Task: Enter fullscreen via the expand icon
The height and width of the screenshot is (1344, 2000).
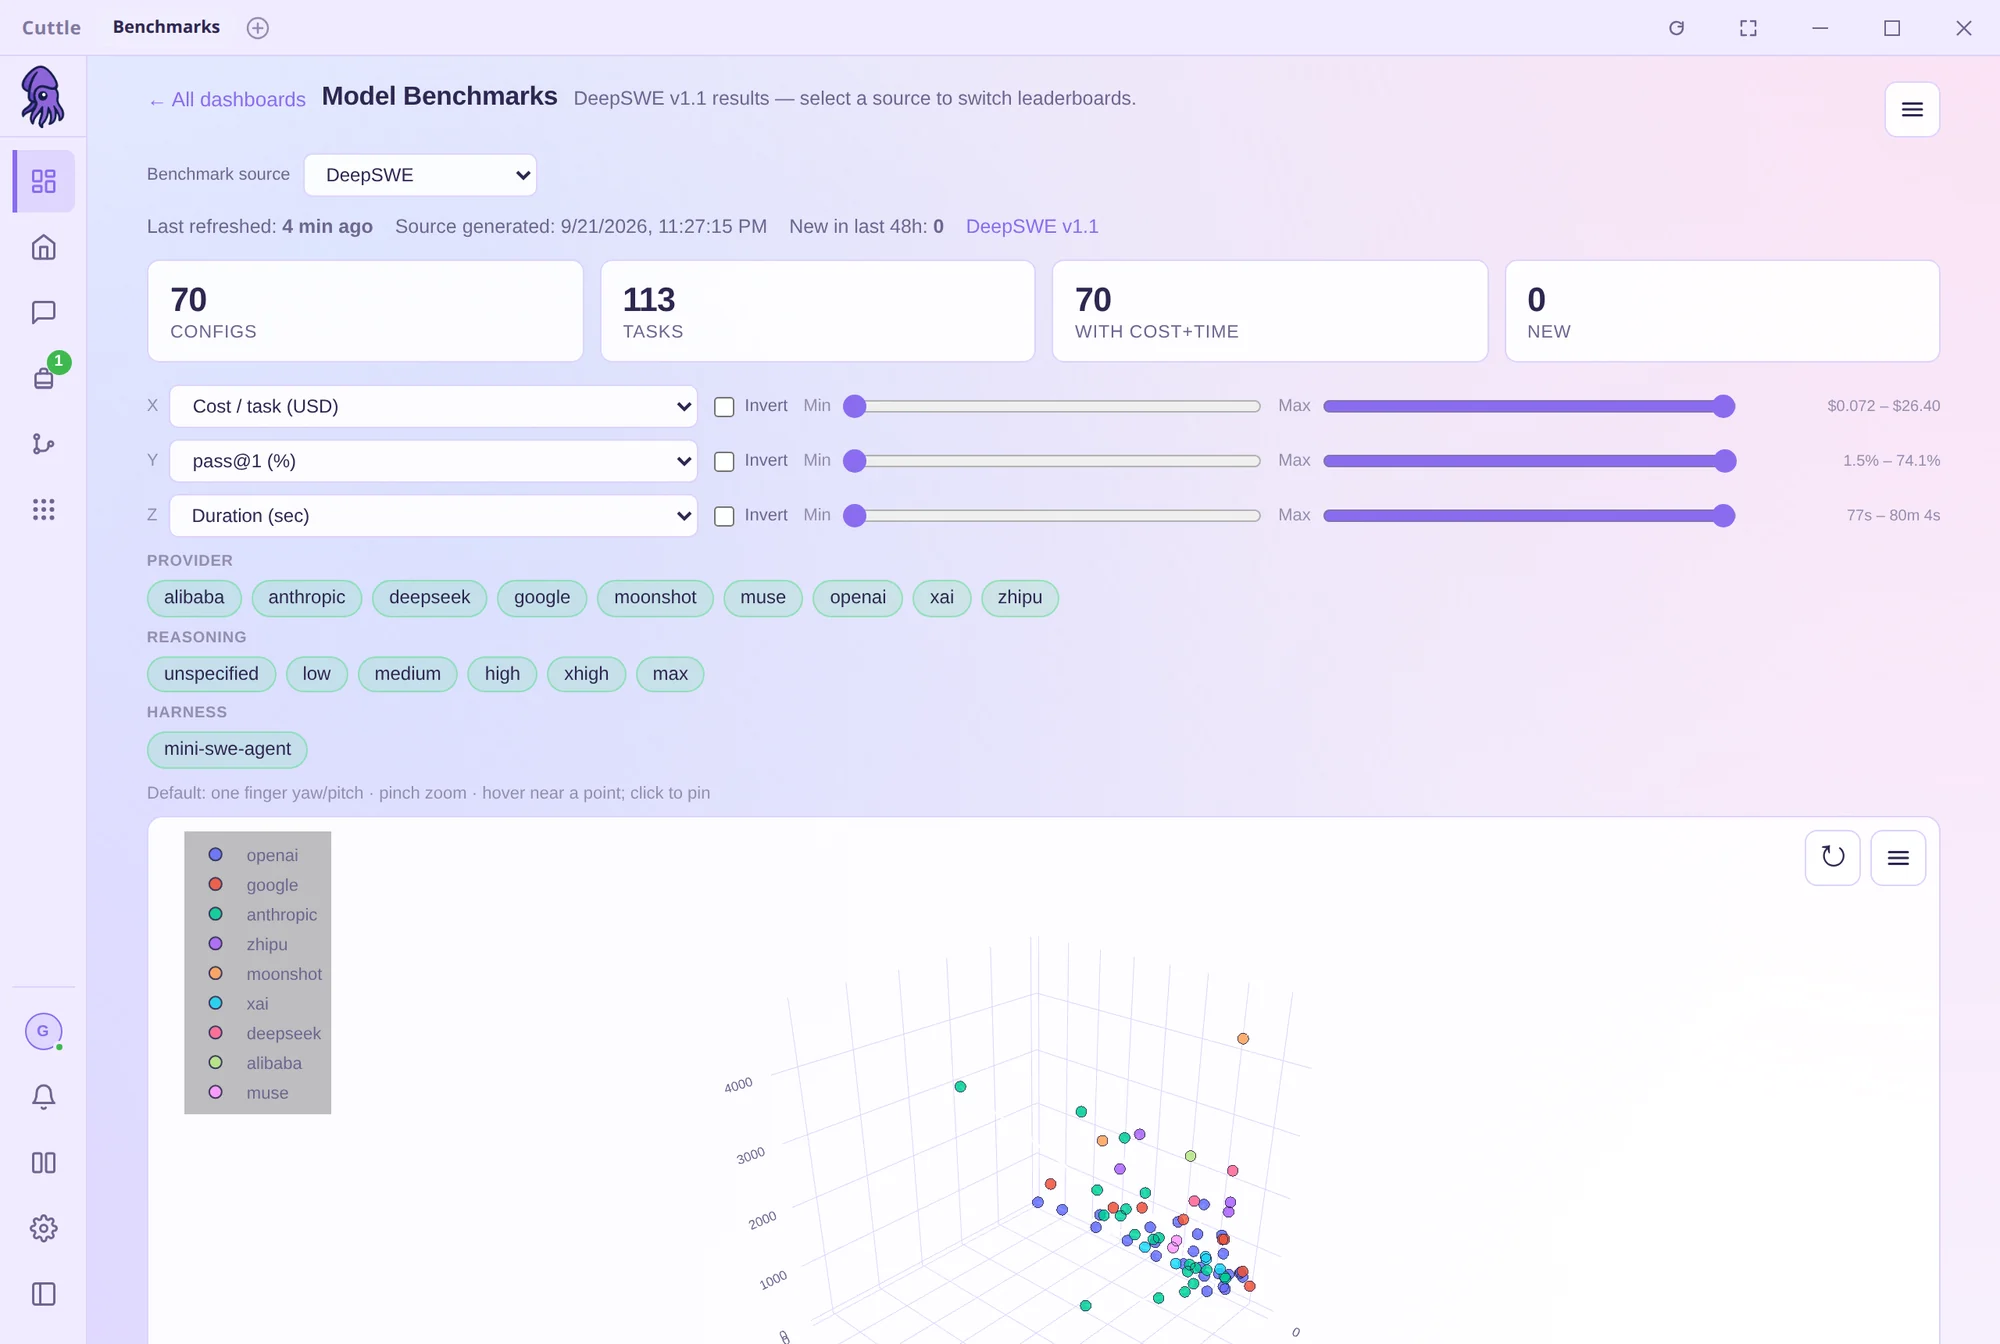Action: (1748, 28)
